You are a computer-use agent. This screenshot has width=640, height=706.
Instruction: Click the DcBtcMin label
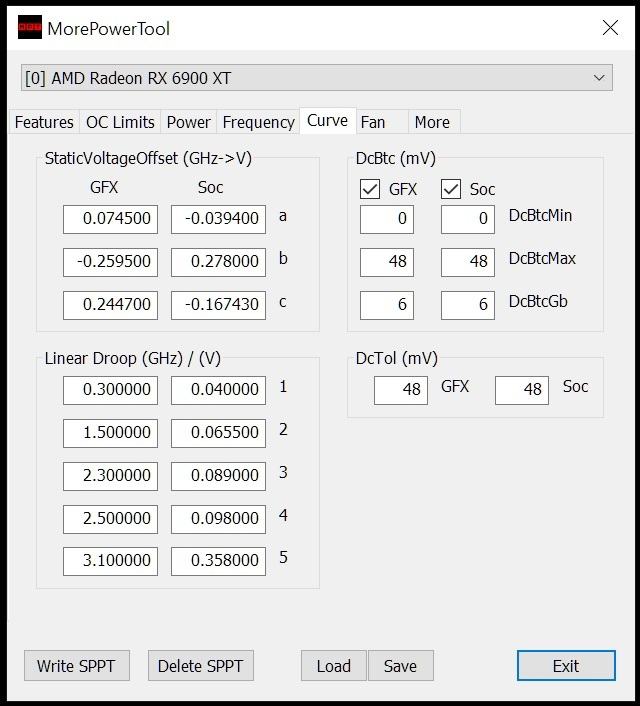point(540,216)
